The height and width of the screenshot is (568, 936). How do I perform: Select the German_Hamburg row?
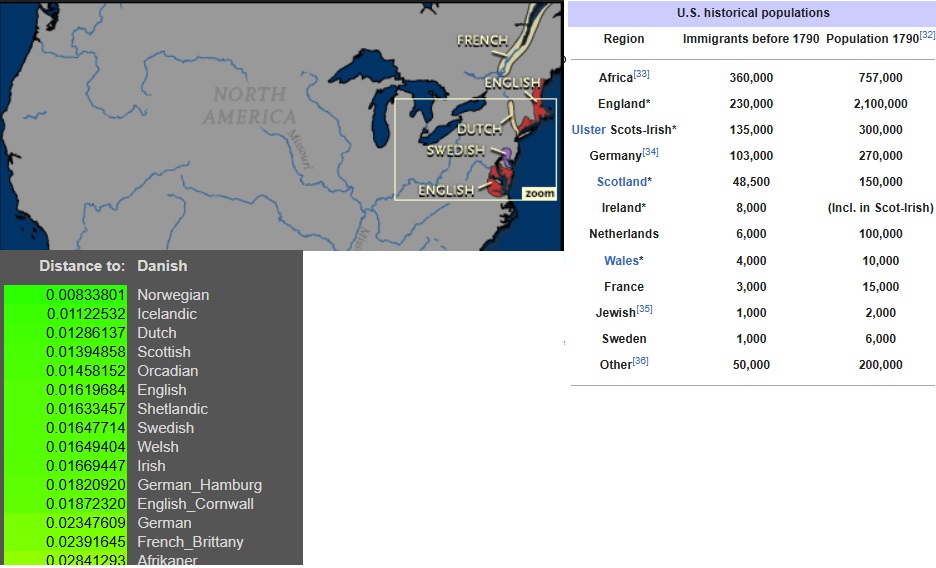[x=153, y=485]
